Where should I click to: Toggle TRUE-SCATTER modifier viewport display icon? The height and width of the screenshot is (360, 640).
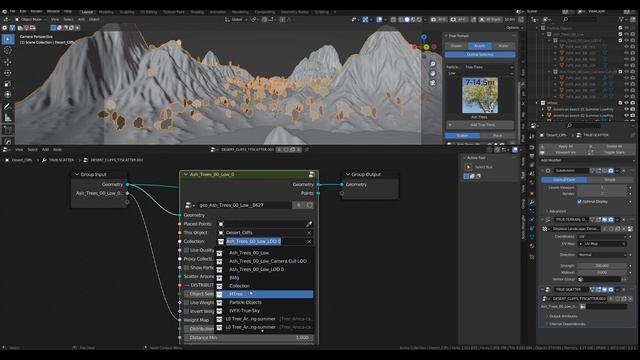(604, 289)
